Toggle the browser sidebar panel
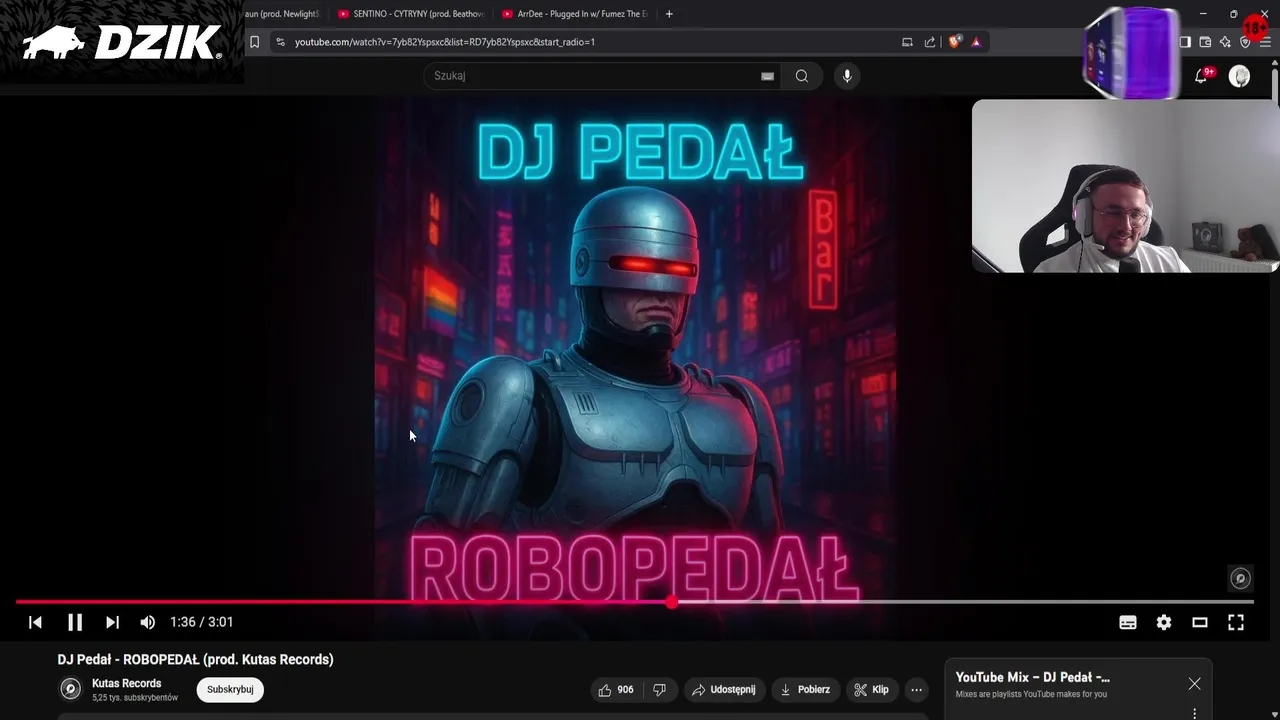The image size is (1280, 720). [x=1185, y=42]
